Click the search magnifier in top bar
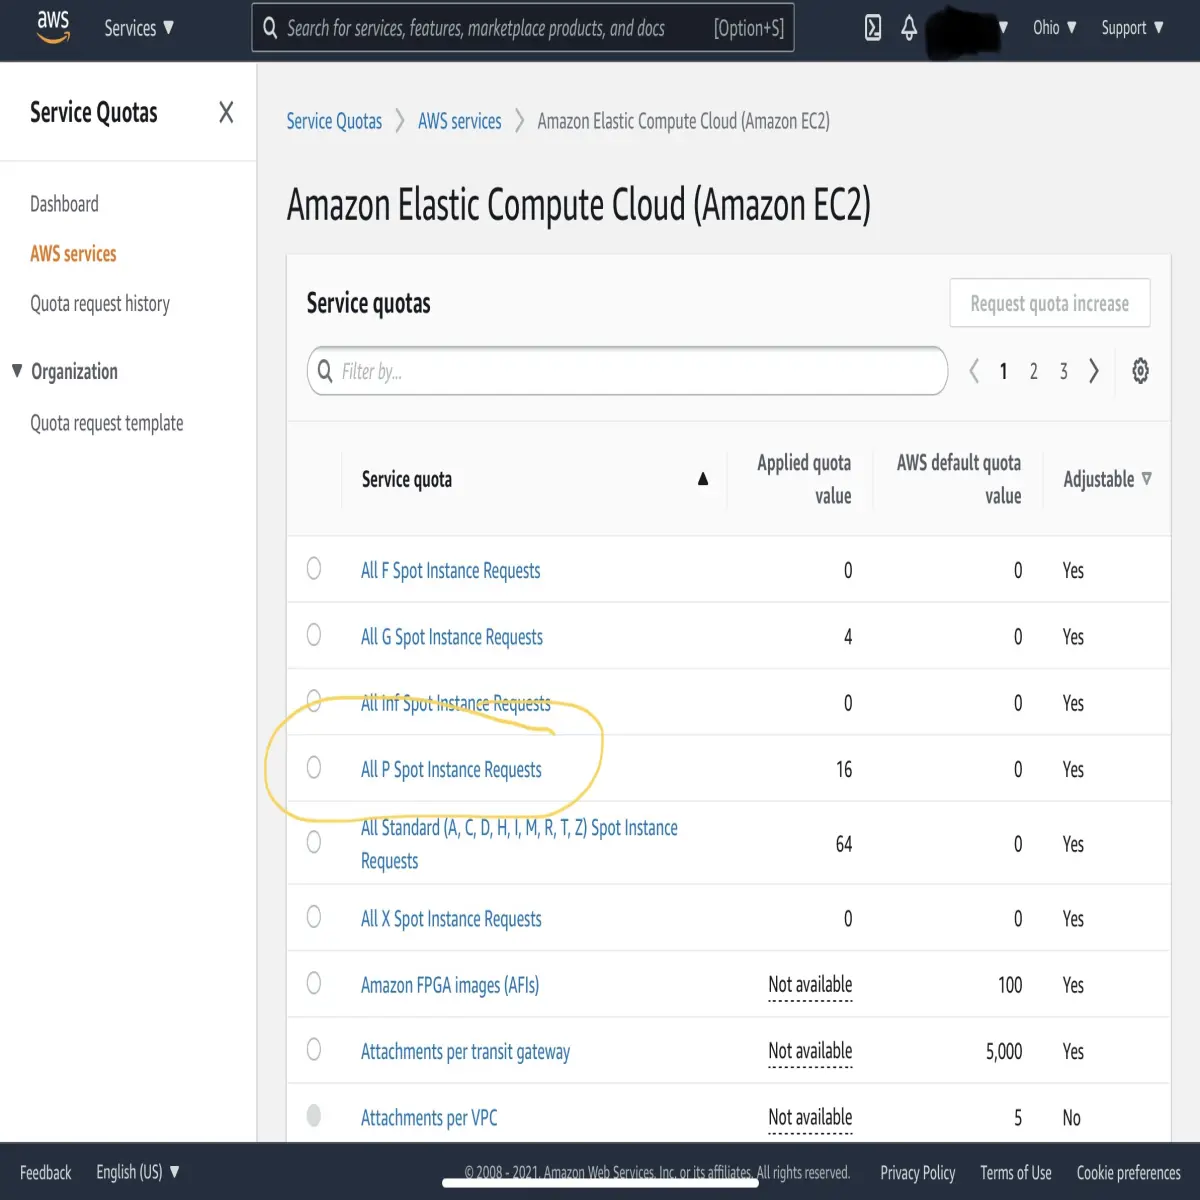The height and width of the screenshot is (1200, 1200). 270,28
